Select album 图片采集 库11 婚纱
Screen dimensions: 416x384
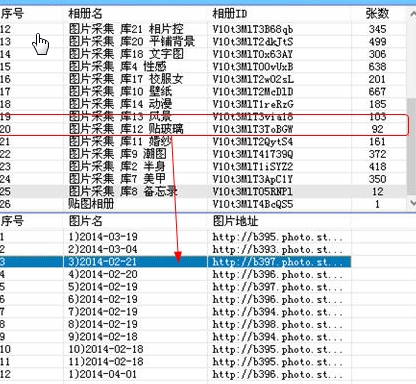coord(120,142)
